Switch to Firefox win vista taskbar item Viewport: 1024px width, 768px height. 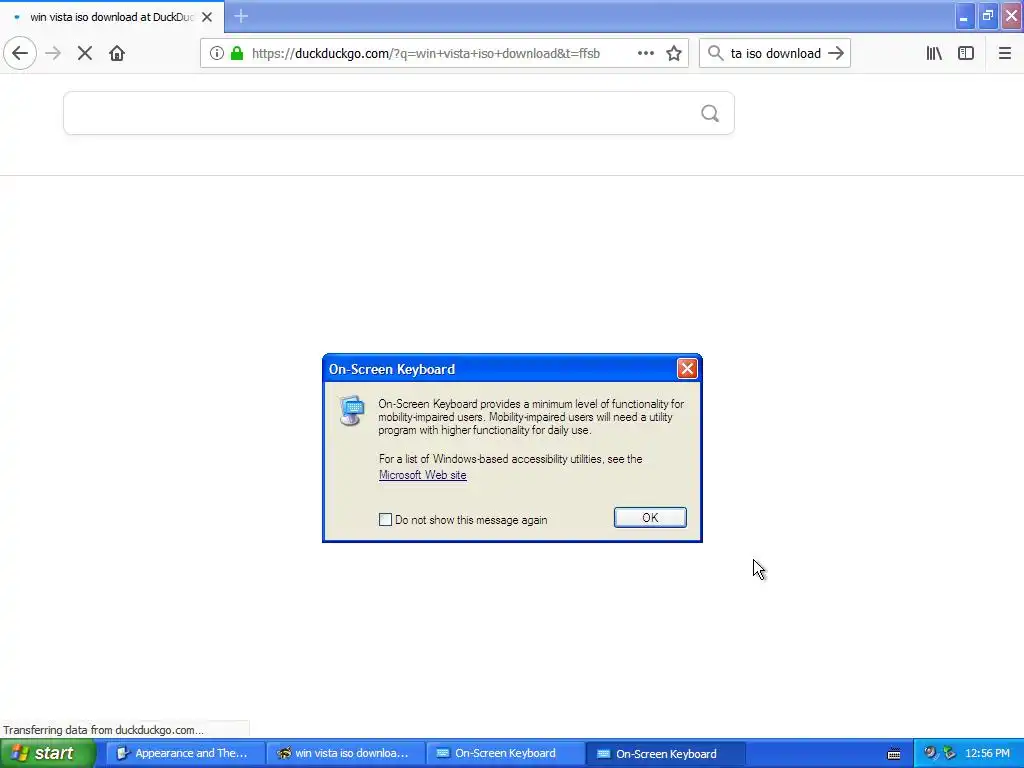tap(344, 754)
